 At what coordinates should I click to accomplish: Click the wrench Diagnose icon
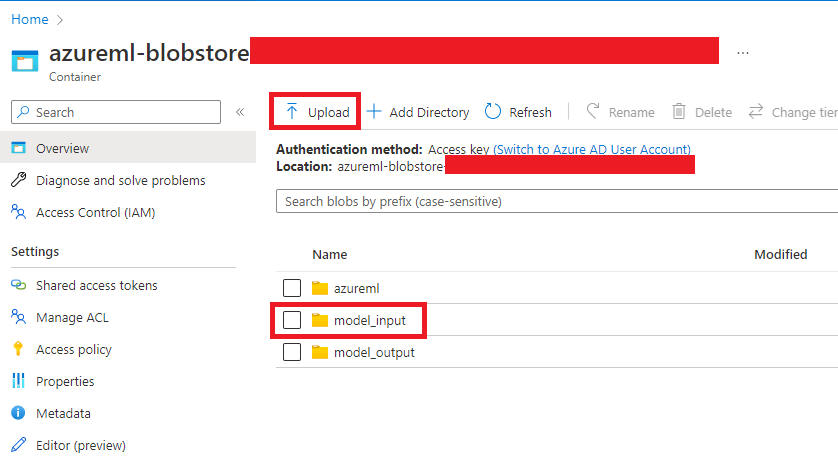(19, 180)
